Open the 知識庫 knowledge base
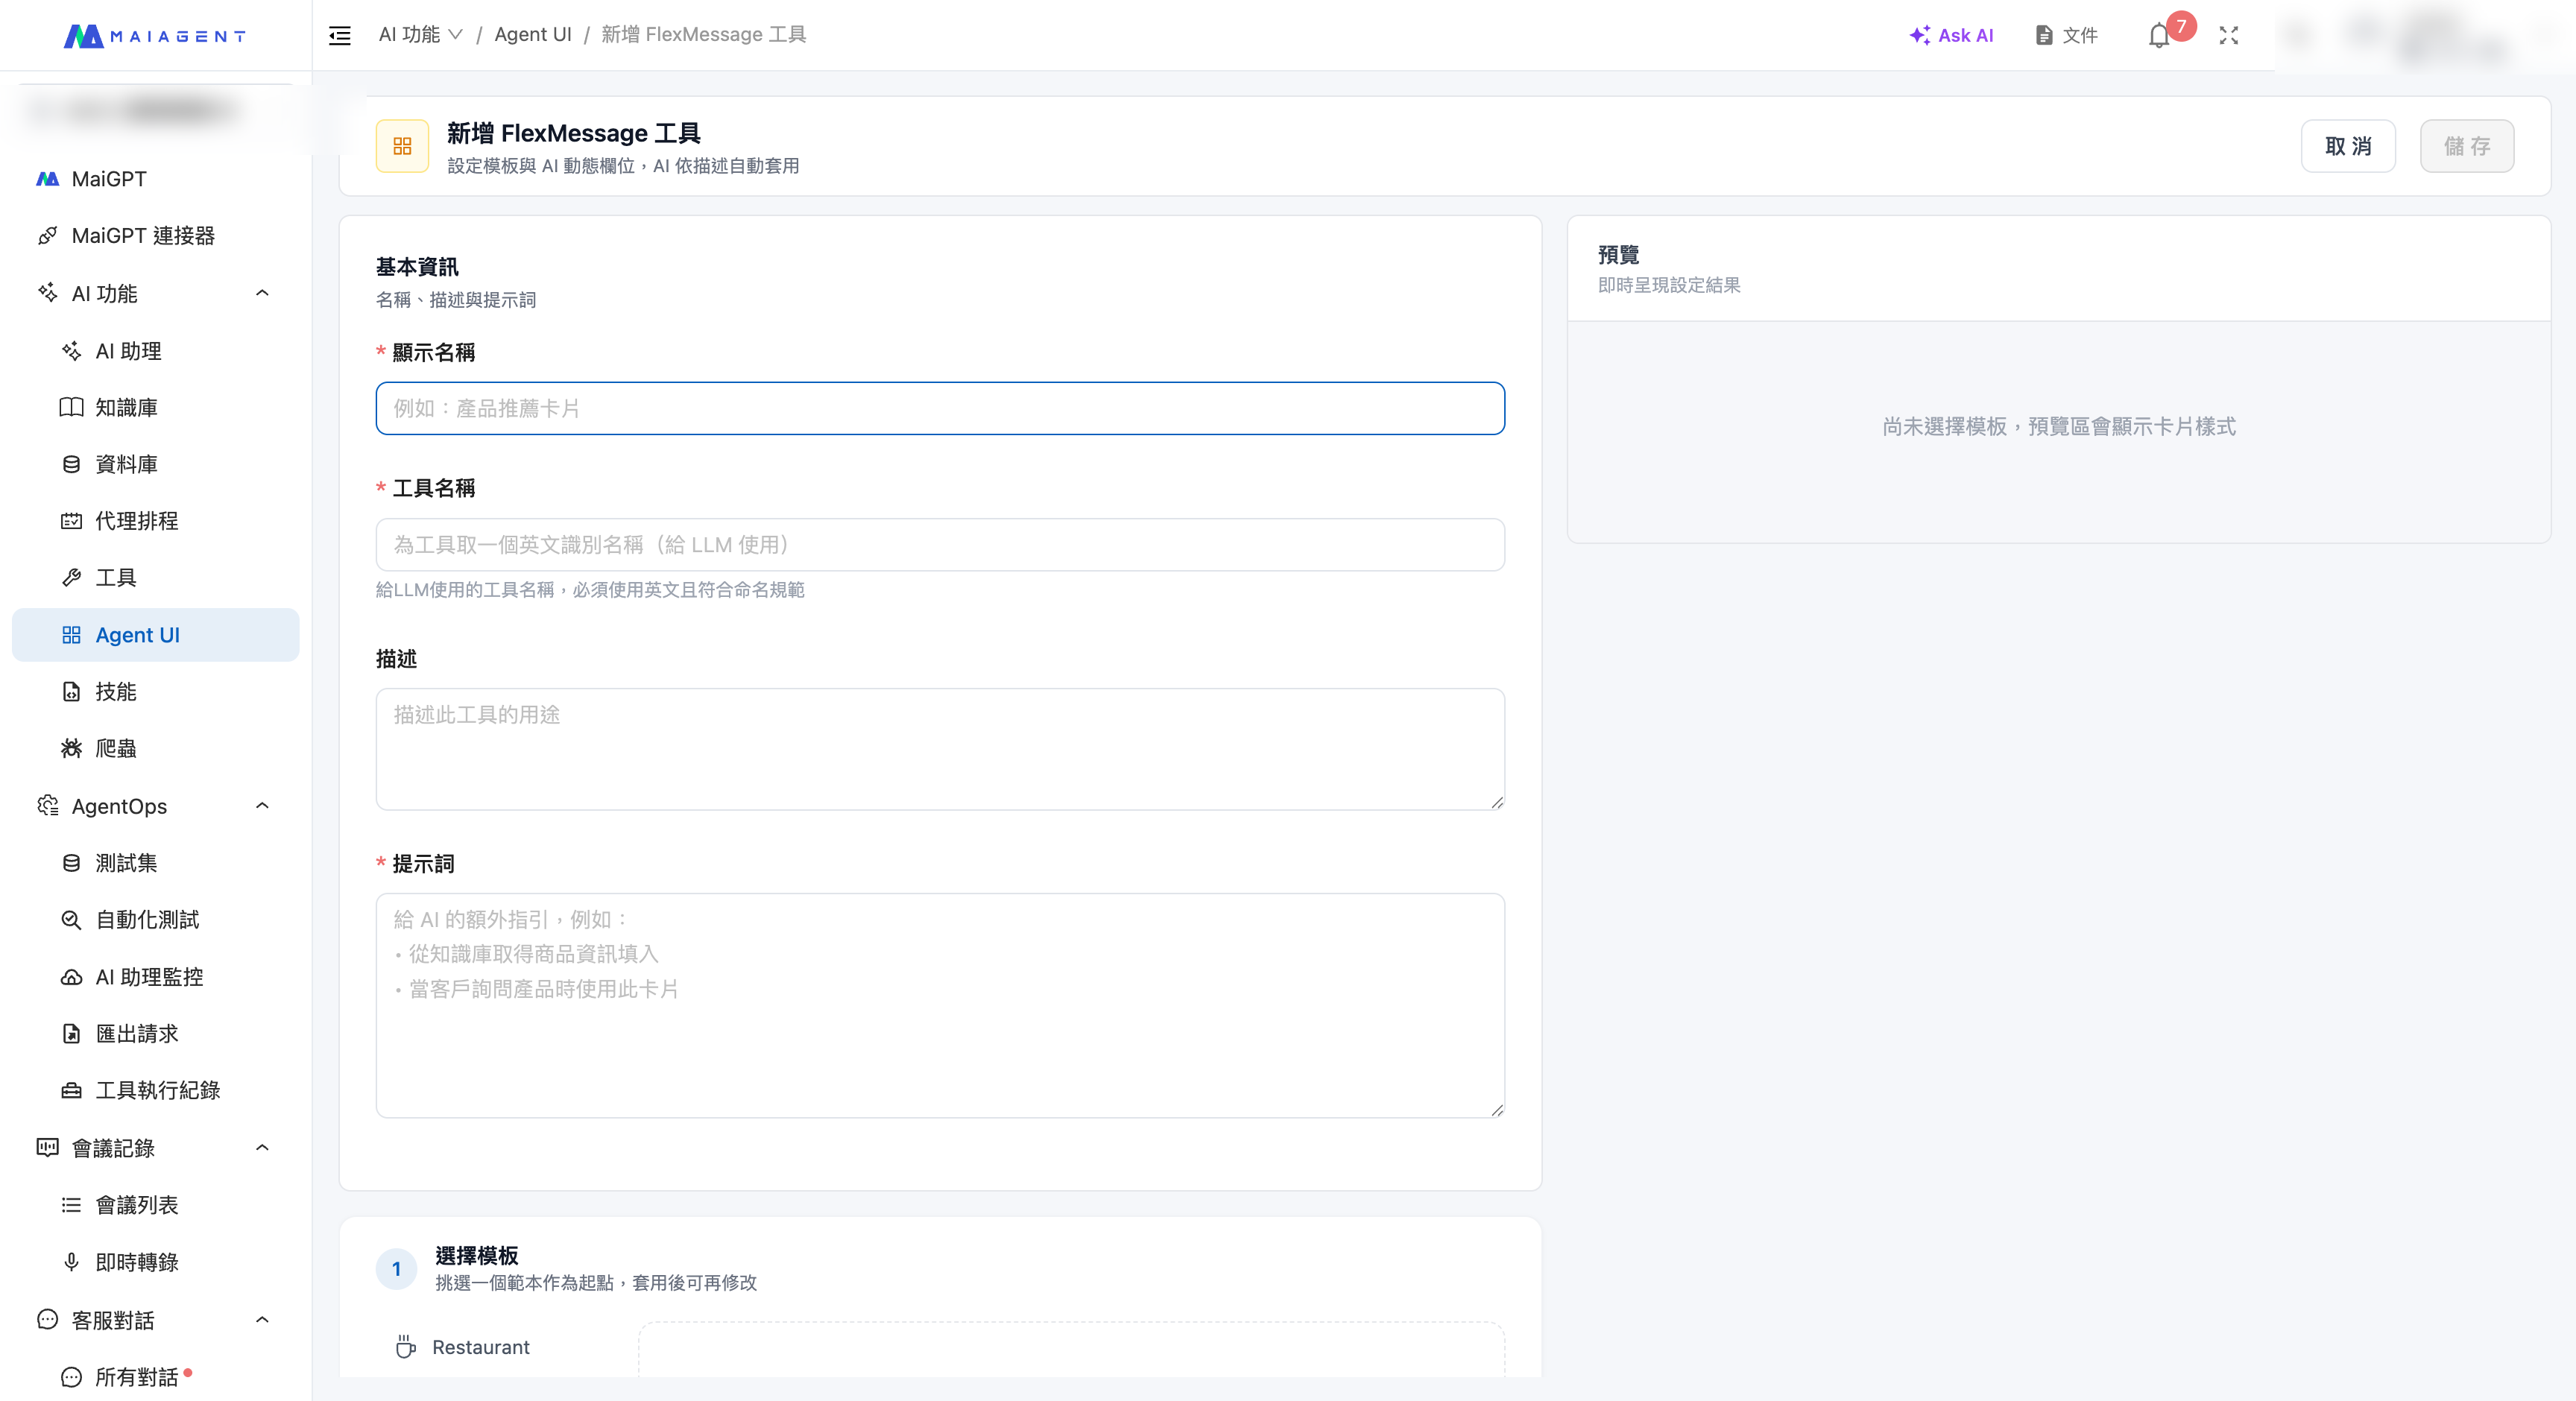 [155, 407]
